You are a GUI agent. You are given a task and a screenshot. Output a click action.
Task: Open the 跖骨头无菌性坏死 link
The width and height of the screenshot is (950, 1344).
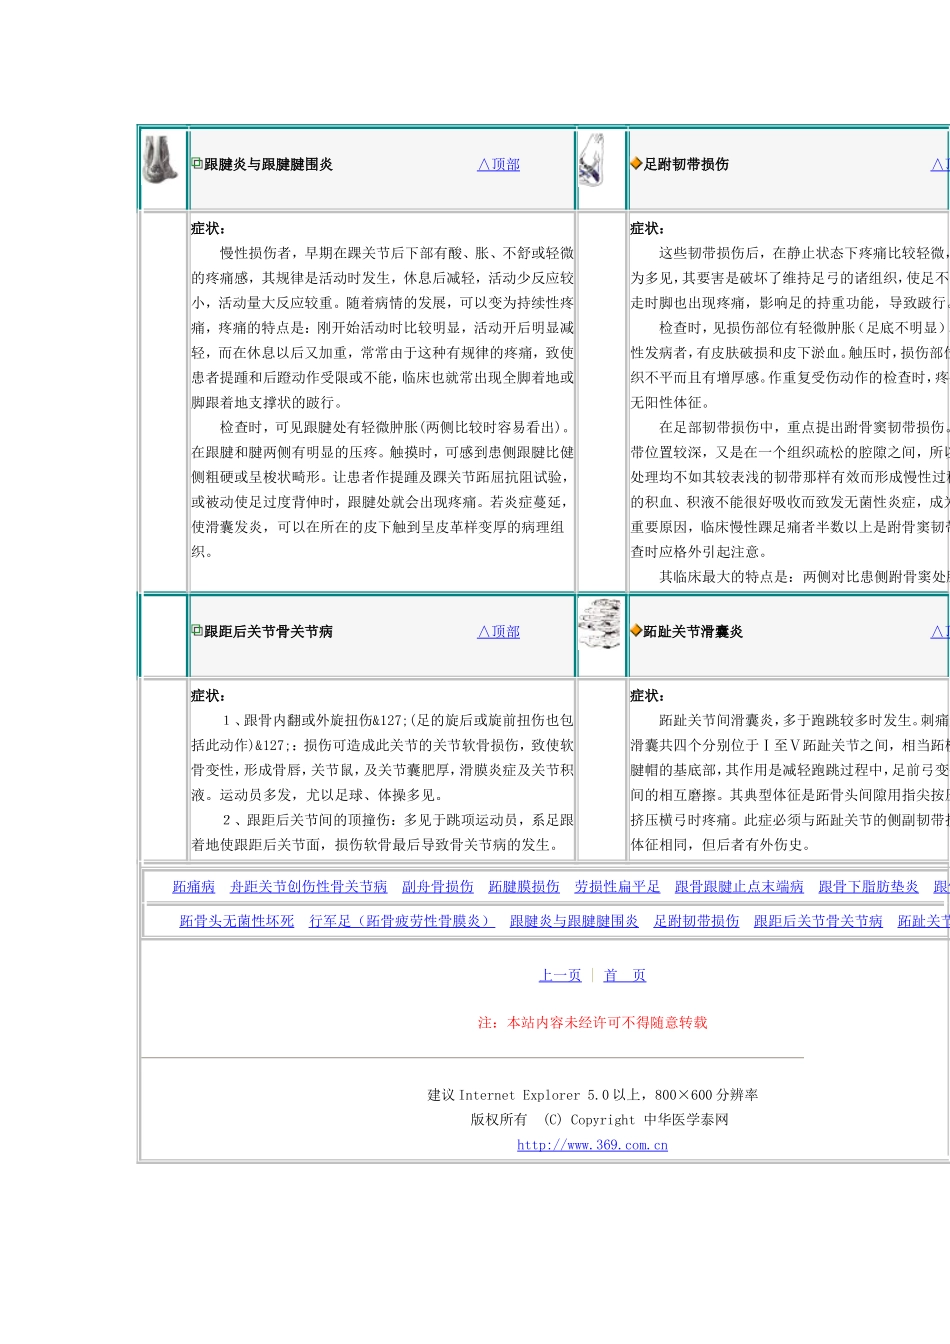[x=237, y=922]
